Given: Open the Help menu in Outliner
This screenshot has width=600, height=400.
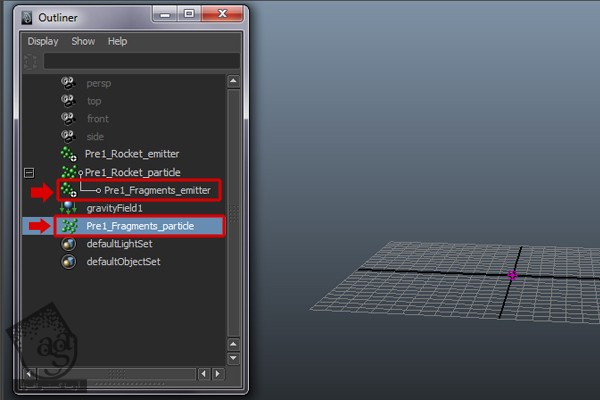Looking at the screenshot, I should coord(117,41).
